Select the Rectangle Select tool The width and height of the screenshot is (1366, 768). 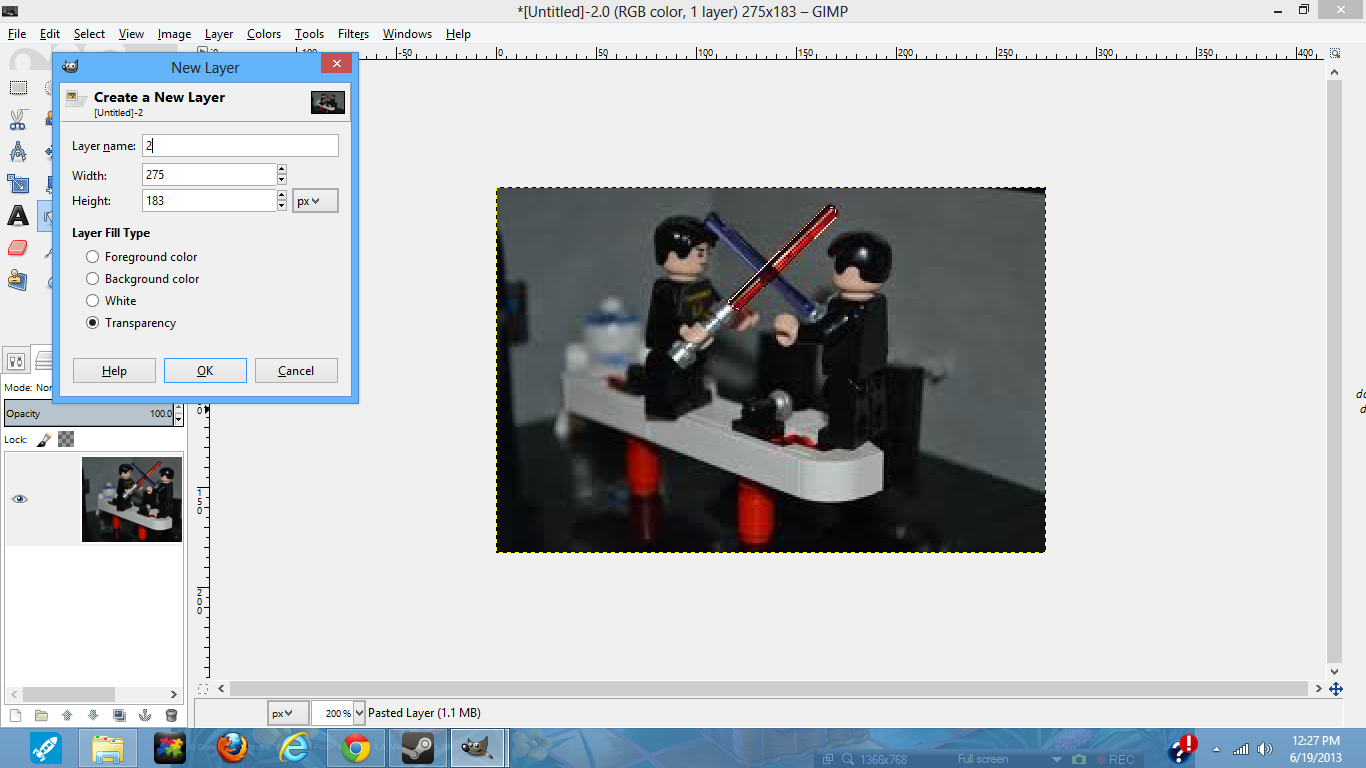click(x=18, y=88)
